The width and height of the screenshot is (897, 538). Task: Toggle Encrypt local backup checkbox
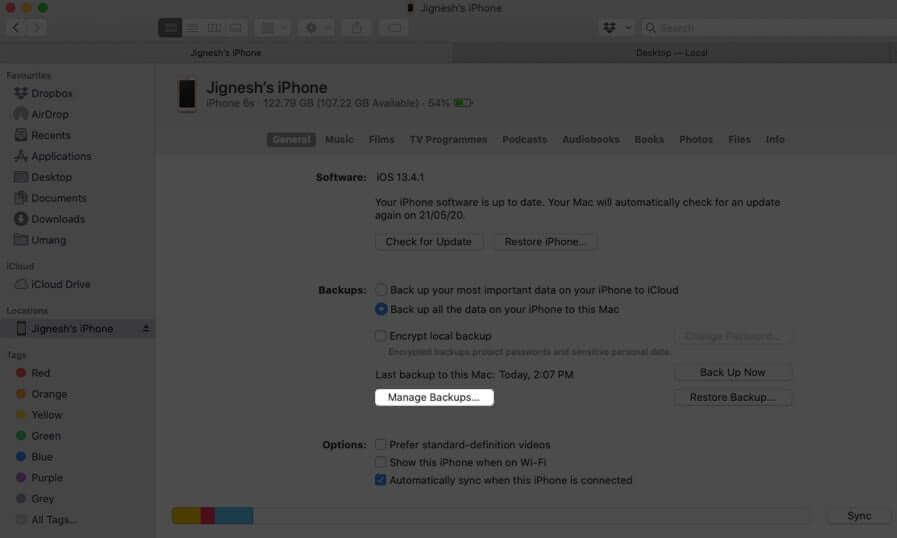380,335
